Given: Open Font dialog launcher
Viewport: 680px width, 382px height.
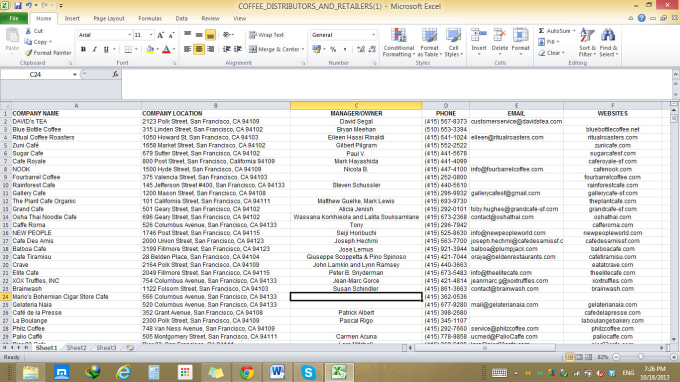Looking at the screenshot, I should tap(174, 63).
